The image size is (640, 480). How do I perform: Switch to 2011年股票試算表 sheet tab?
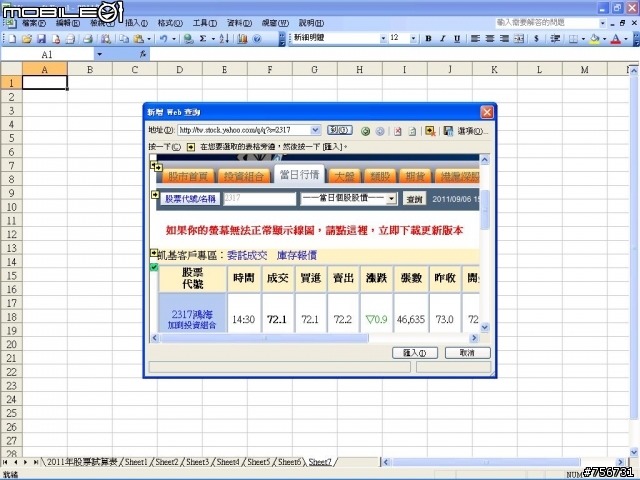point(82,462)
